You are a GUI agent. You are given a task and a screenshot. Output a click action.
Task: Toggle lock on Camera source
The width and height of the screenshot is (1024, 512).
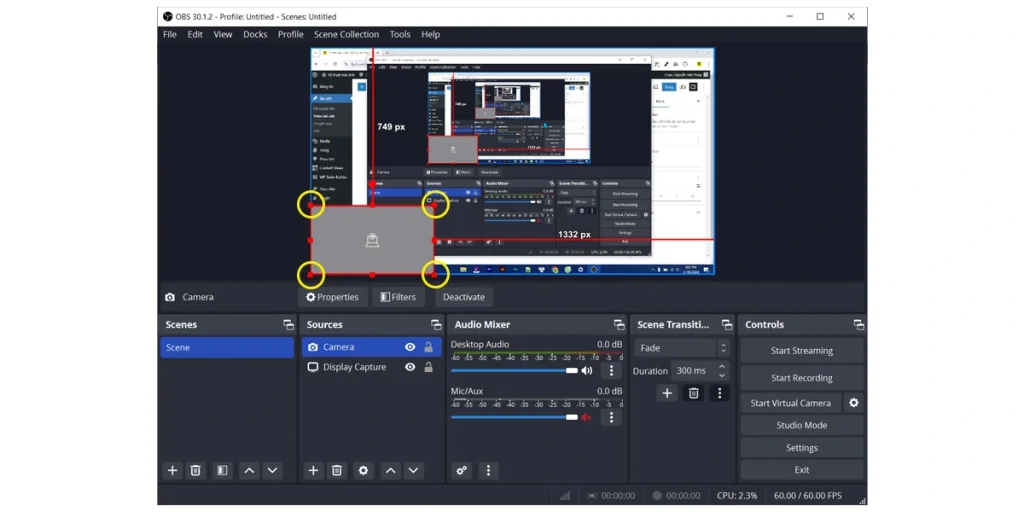click(x=428, y=347)
